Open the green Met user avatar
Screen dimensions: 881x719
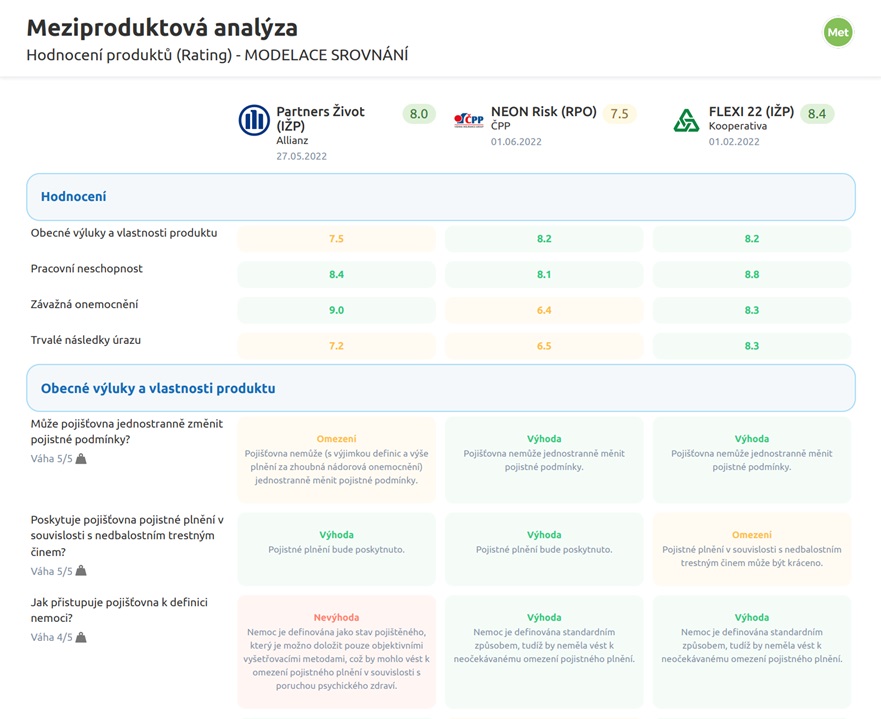(x=838, y=33)
